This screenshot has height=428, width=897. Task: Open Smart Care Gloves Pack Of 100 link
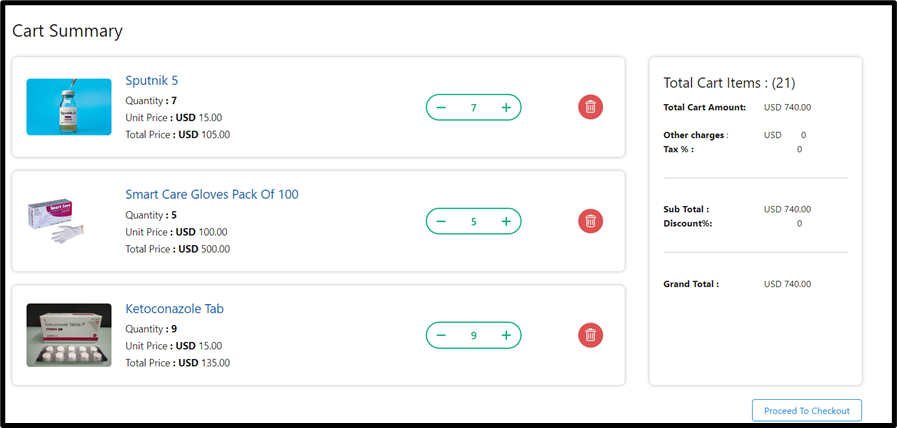coord(211,194)
